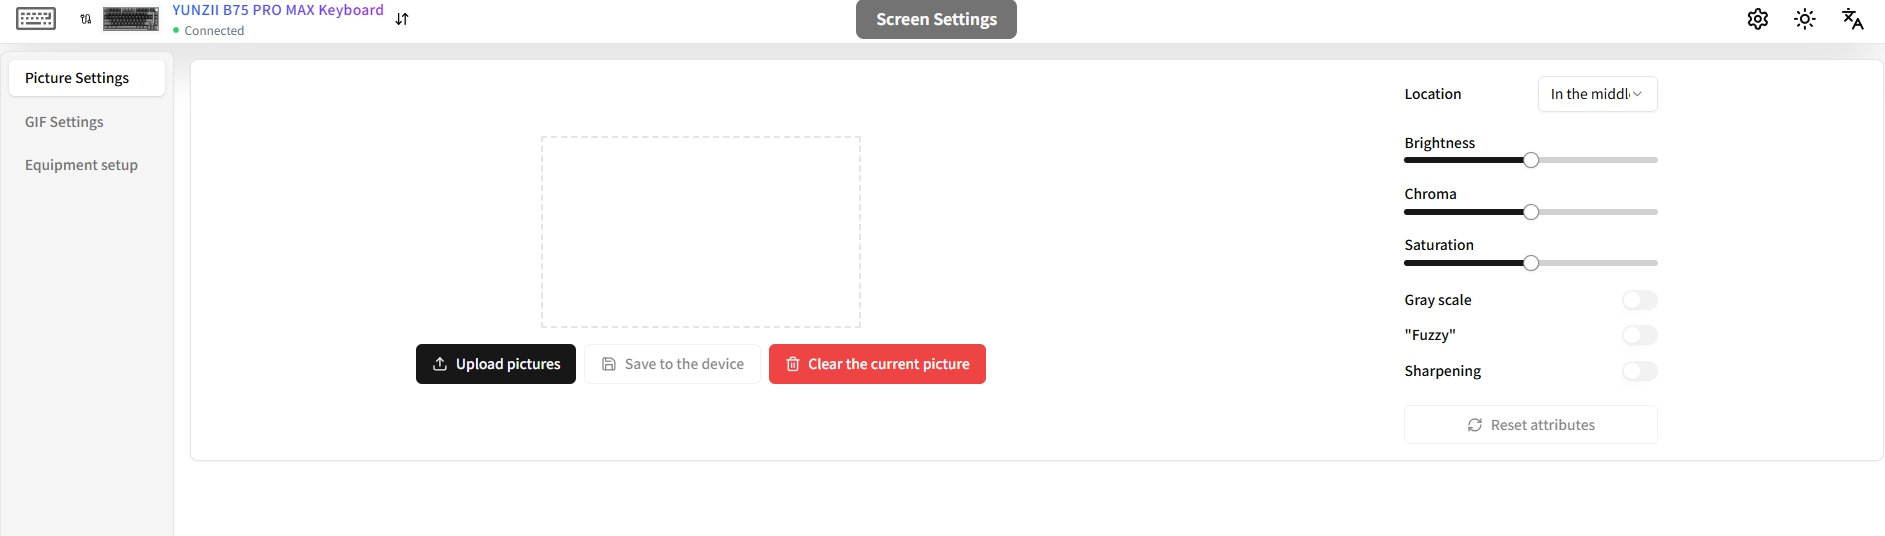1885x536 pixels.
Task: Open the Location dropdown
Action: (1597, 94)
